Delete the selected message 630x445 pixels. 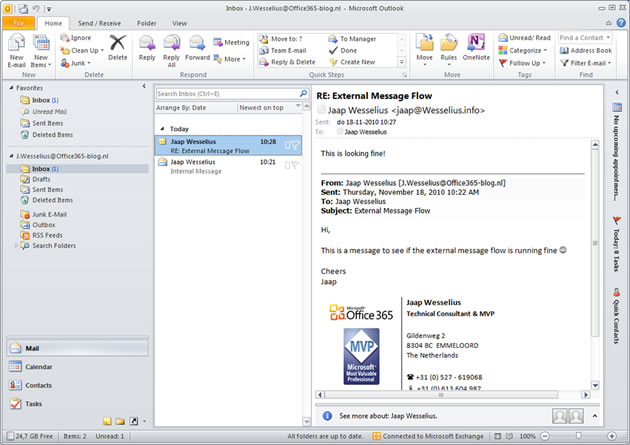[x=117, y=47]
